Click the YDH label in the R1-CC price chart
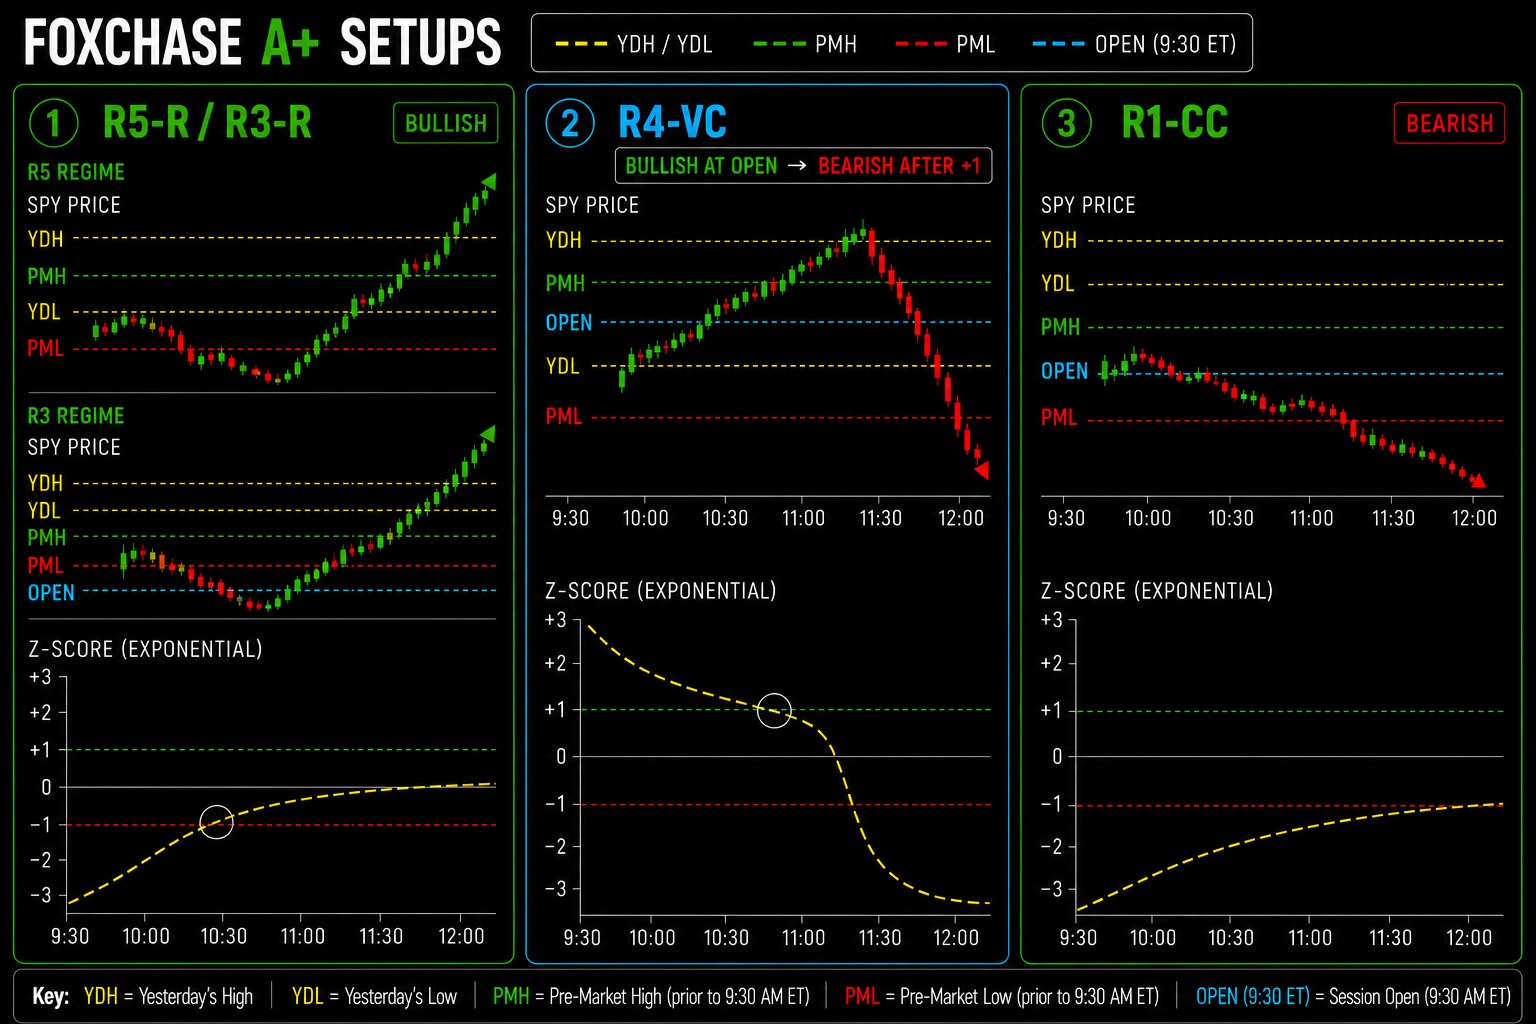Image resolution: width=1536 pixels, height=1024 pixels. click(1059, 240)
